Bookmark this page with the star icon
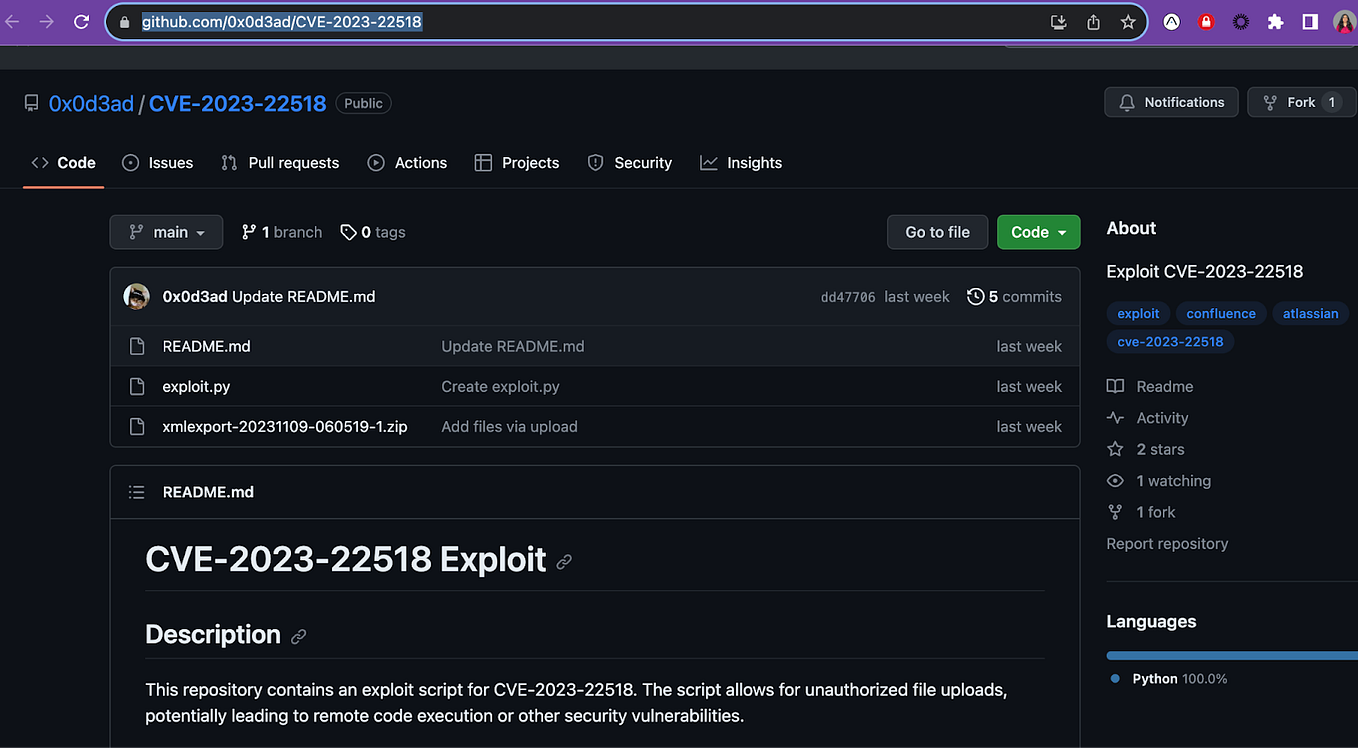Viewport: 1358px width, 748px height. point(1128,22)
